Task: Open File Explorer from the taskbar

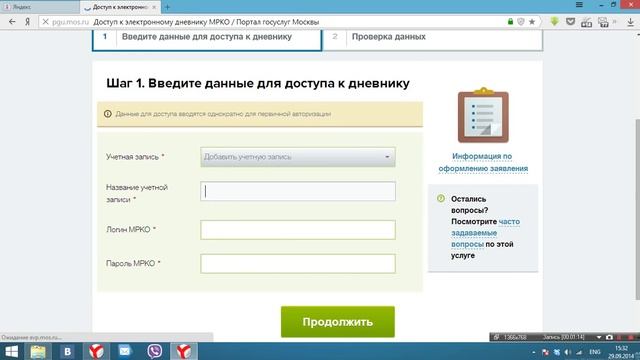Action: (x=38, y=351)
